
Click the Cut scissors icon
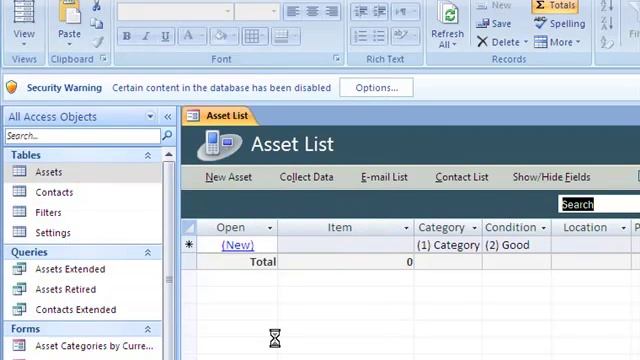(97, 6)
